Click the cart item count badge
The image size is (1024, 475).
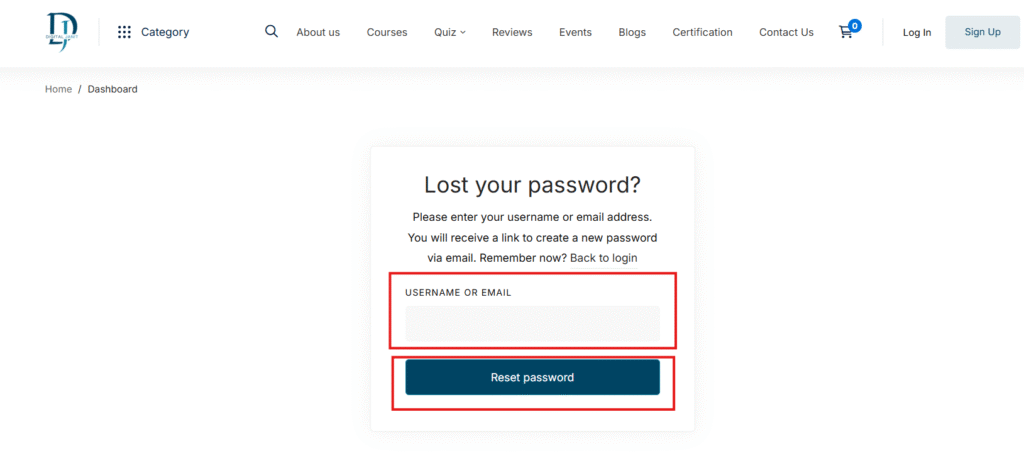click(x=855, y=25)
